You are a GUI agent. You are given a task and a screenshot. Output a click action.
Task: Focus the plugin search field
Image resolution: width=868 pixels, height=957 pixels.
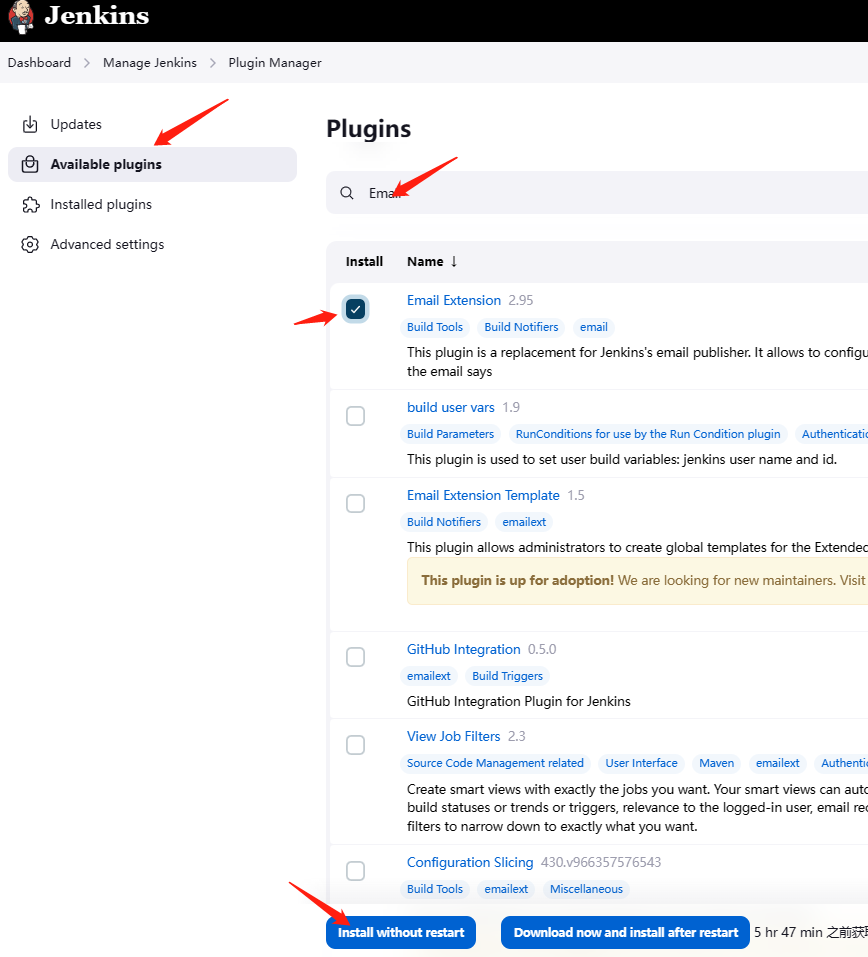[597, 193]
